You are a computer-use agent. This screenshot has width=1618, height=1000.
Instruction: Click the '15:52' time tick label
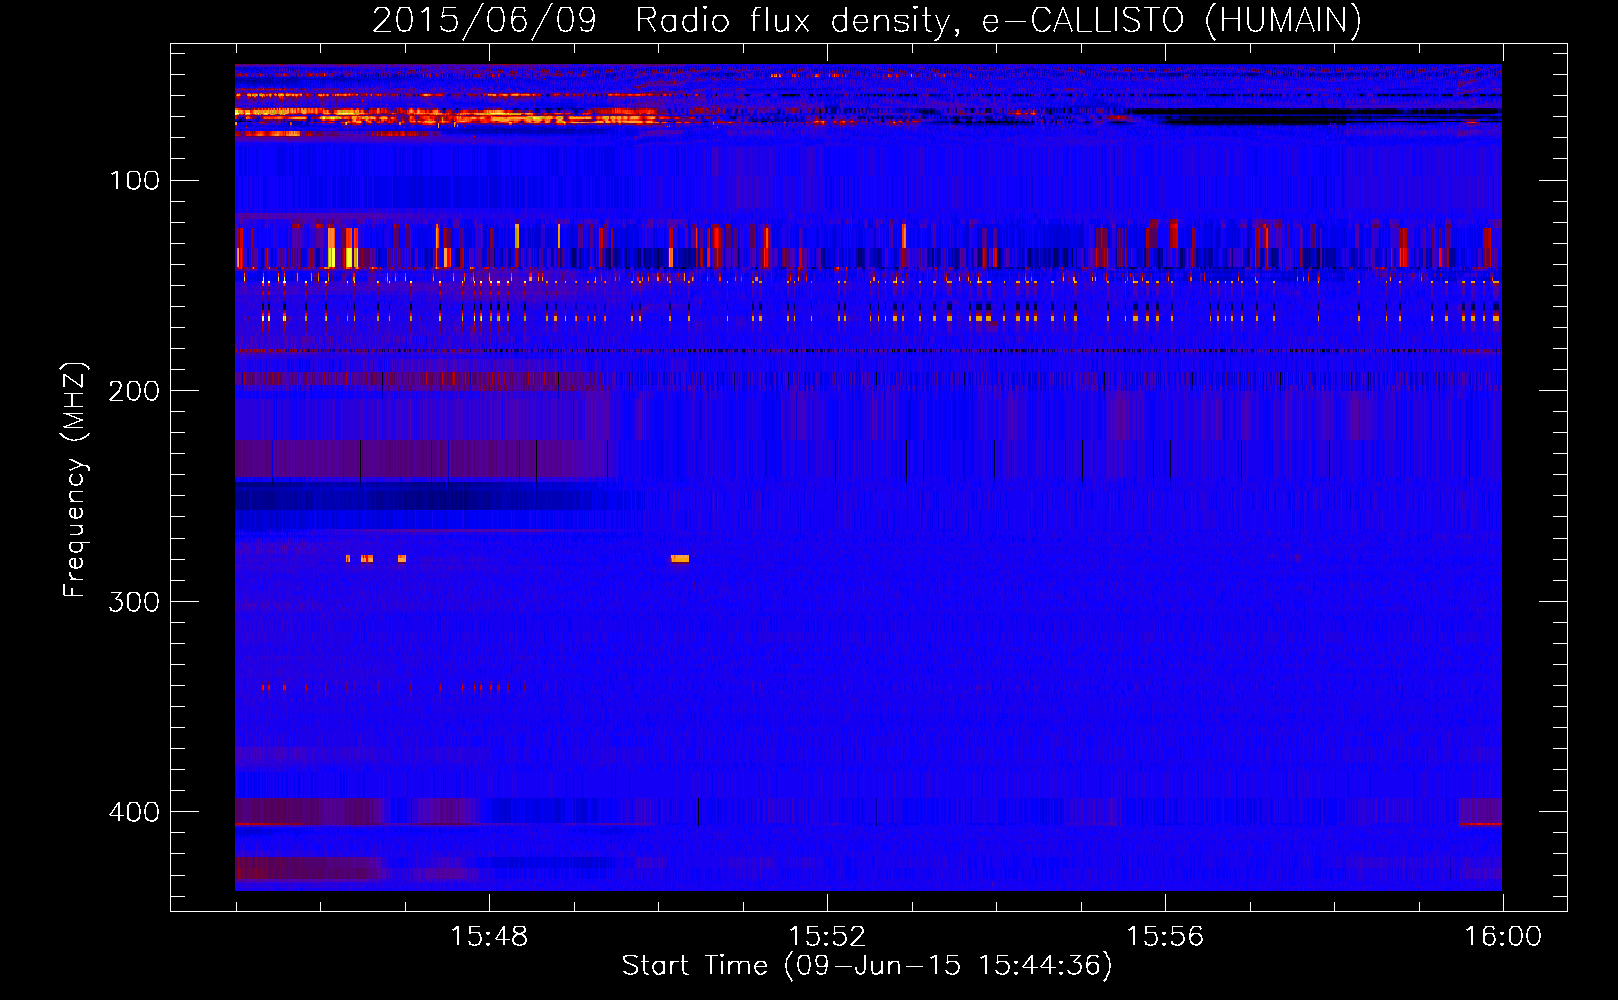[827, 937]
